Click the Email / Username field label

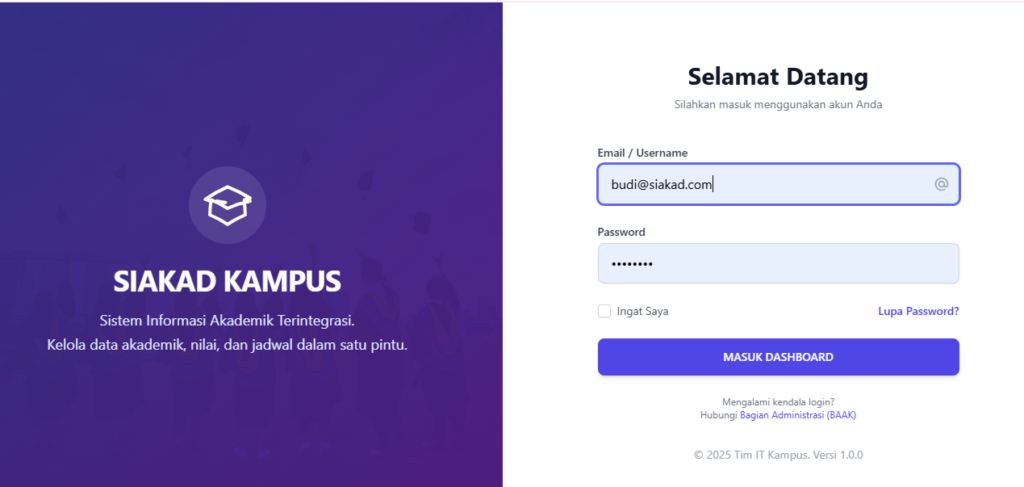(x=642, y=153)
